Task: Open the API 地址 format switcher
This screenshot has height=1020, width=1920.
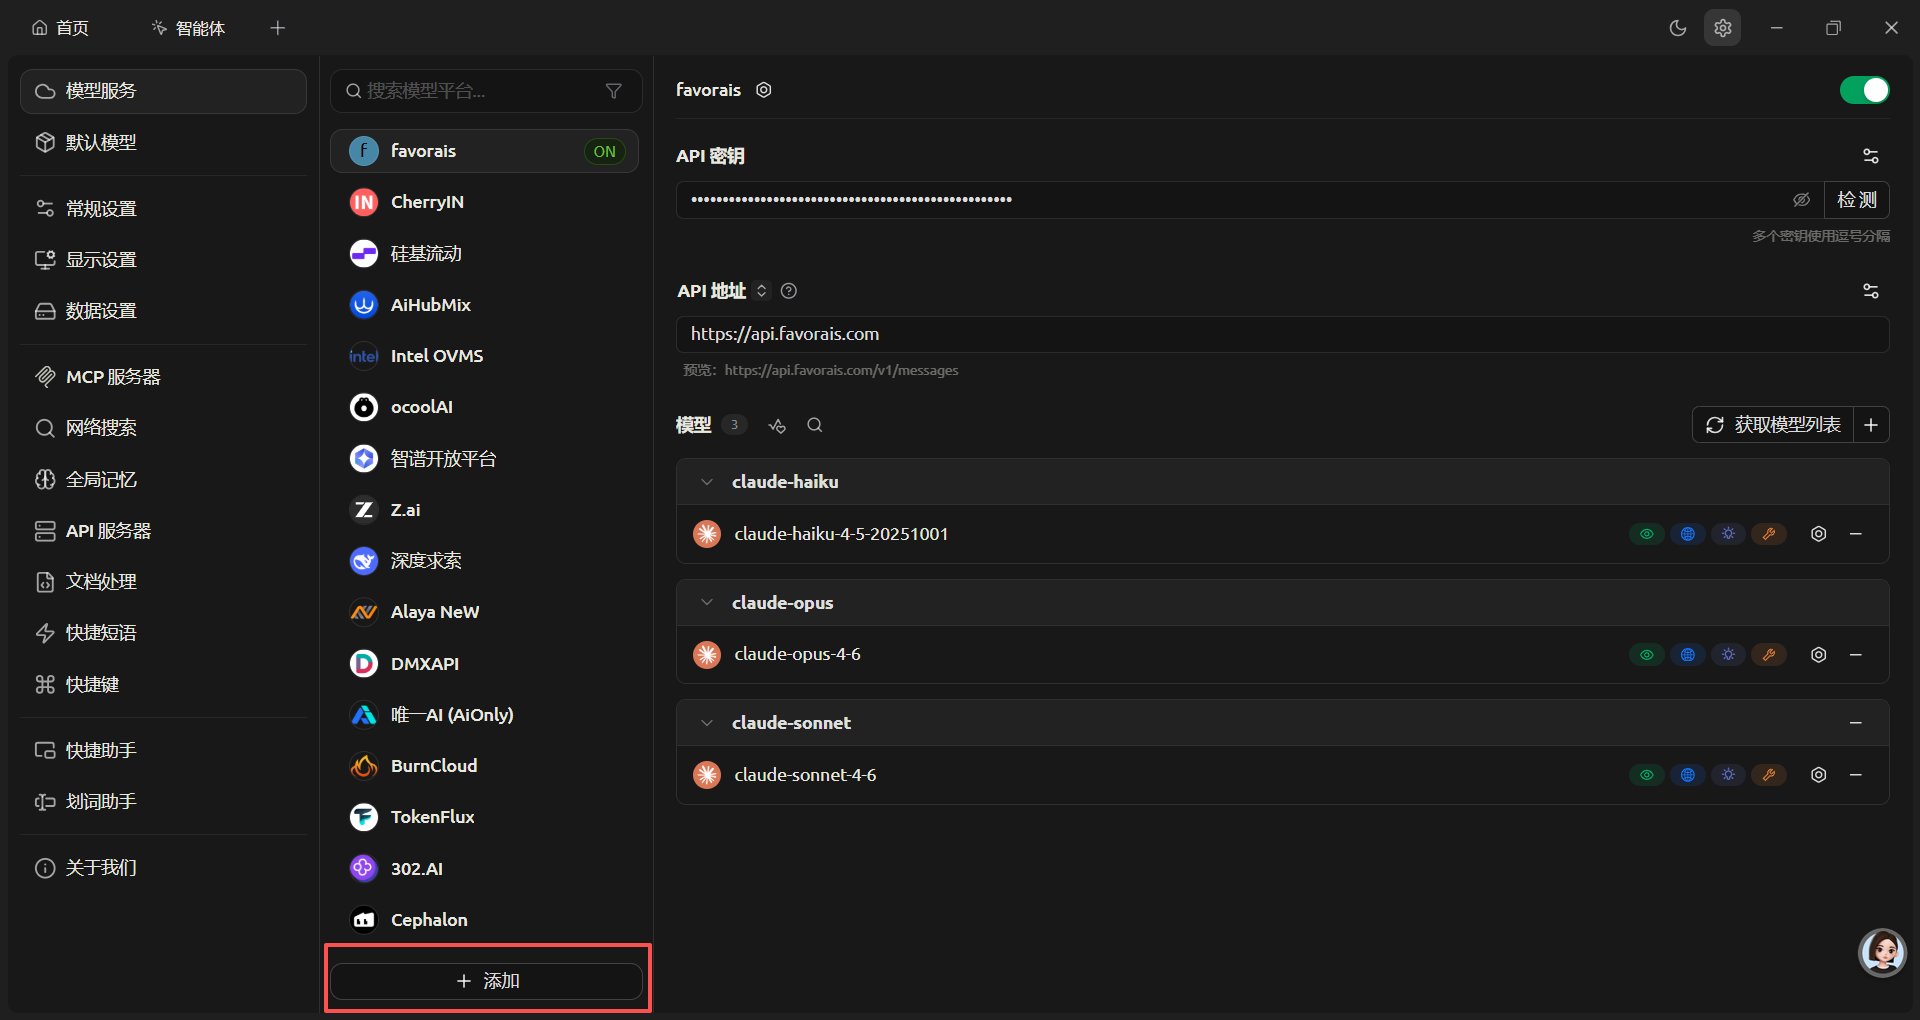Action: (762, 291)
